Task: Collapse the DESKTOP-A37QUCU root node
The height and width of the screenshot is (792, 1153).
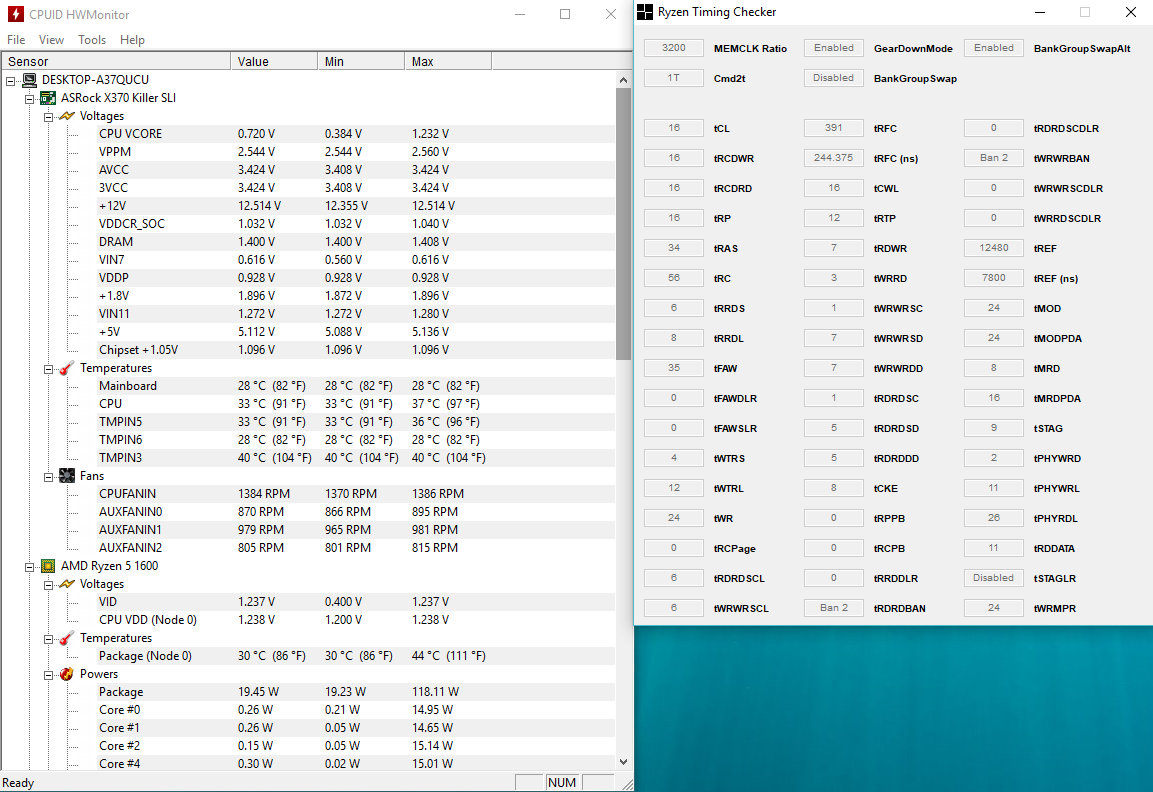Action: [x=11, y=80]
